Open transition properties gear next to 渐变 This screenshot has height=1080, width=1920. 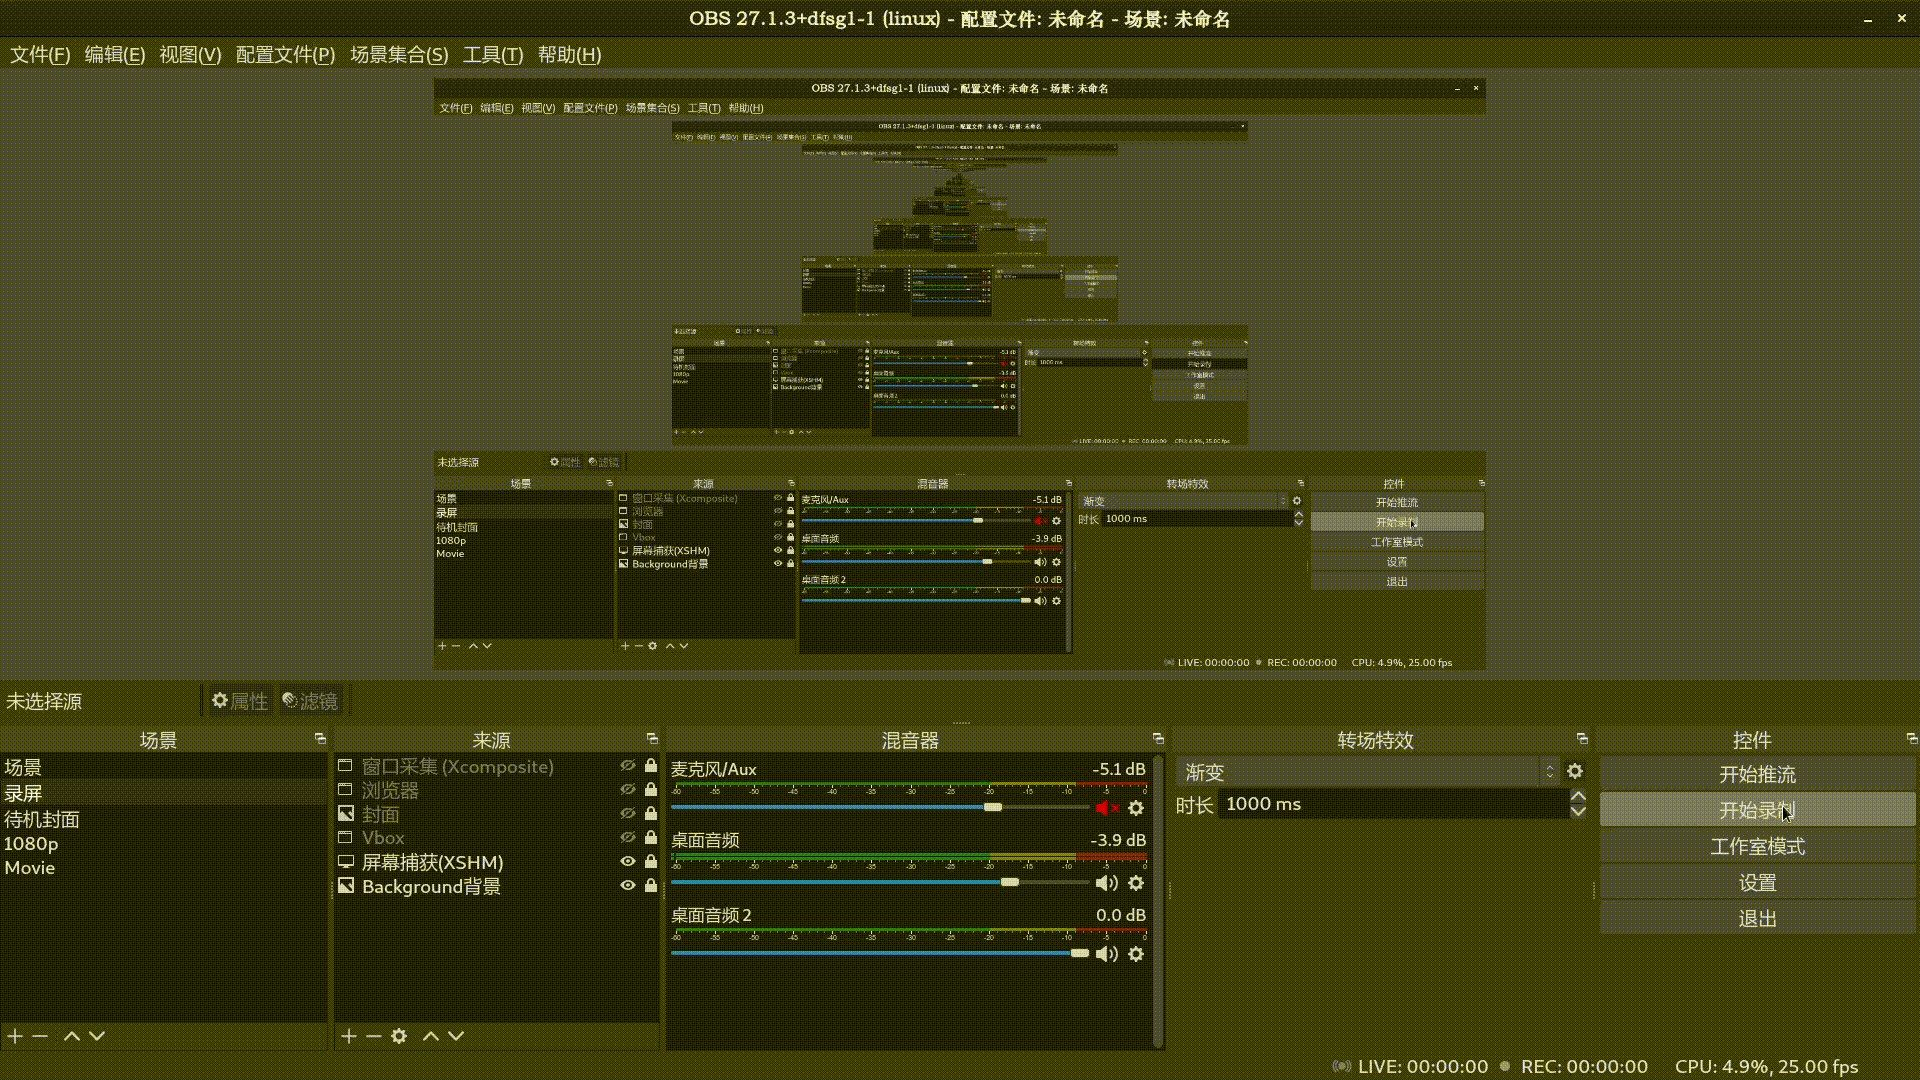click(x=1575, y=771)
